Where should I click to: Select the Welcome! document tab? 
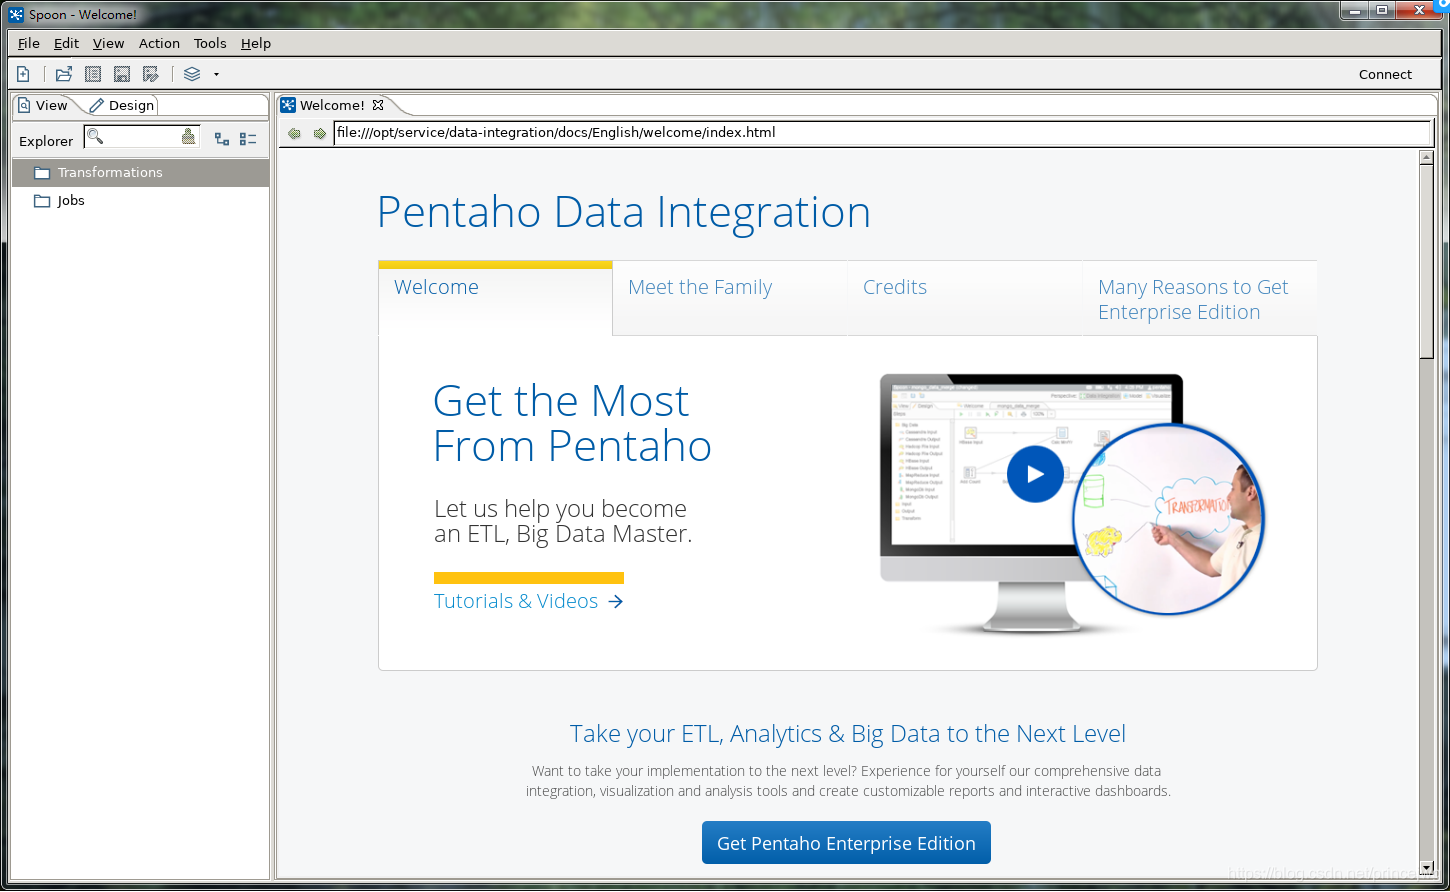pos(332,105)
